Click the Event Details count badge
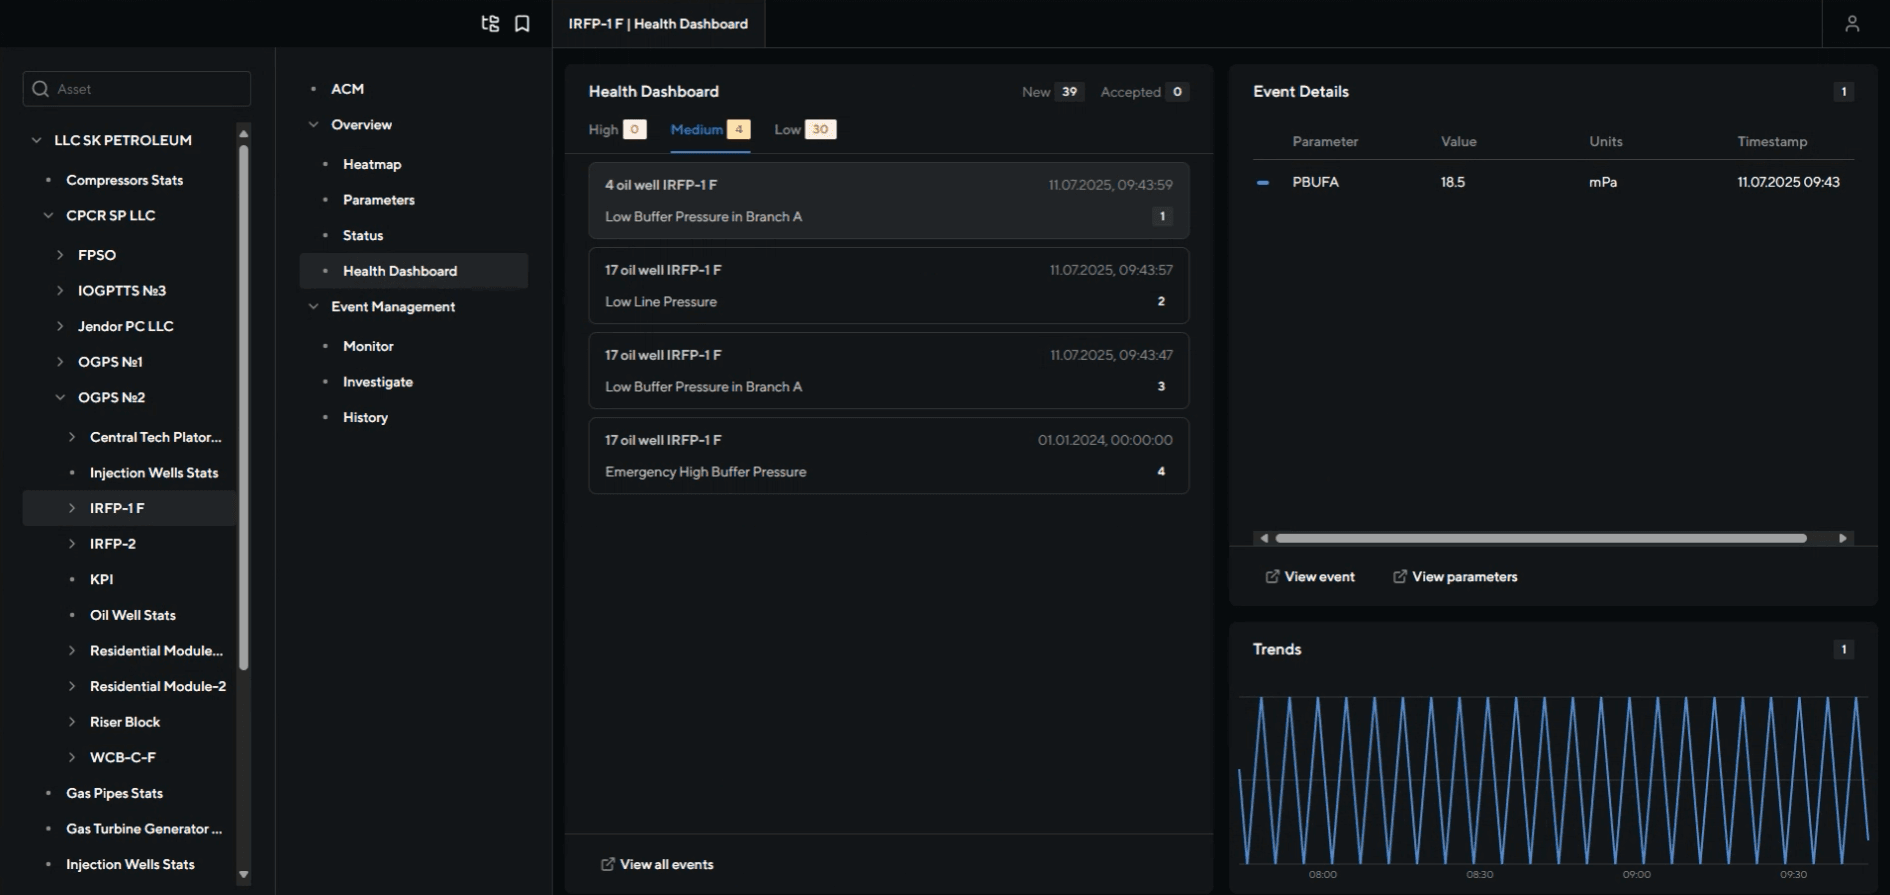The width and height of the screenshot is (1890, 895). tap(1844, 92)
